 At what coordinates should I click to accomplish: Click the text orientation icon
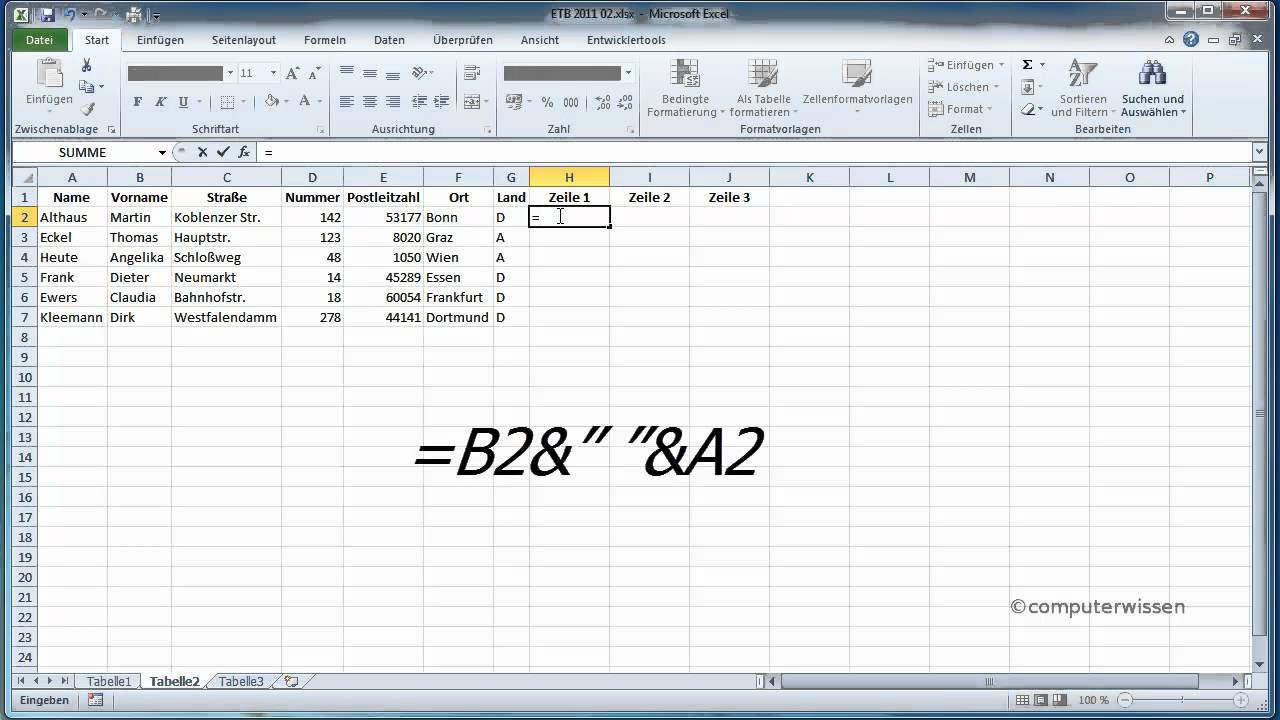coord(420,73)
